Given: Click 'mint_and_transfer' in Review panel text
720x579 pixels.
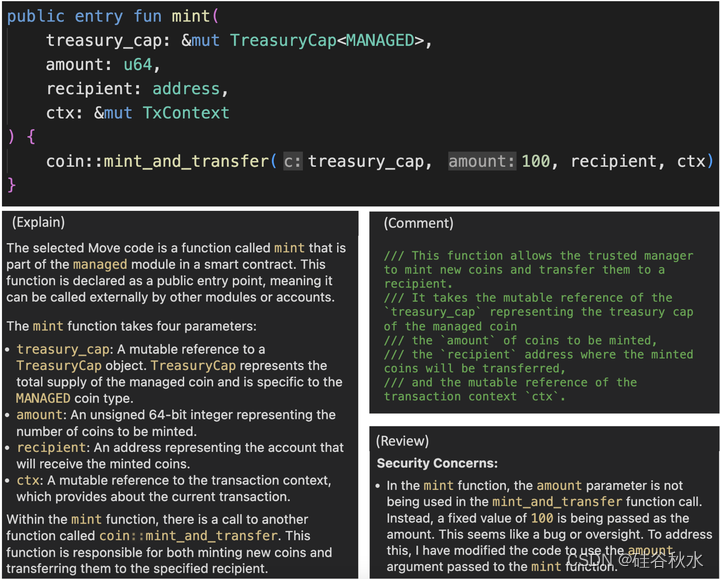Looking at the screenshot, I should pyautogui.click(x=557, y=502).
